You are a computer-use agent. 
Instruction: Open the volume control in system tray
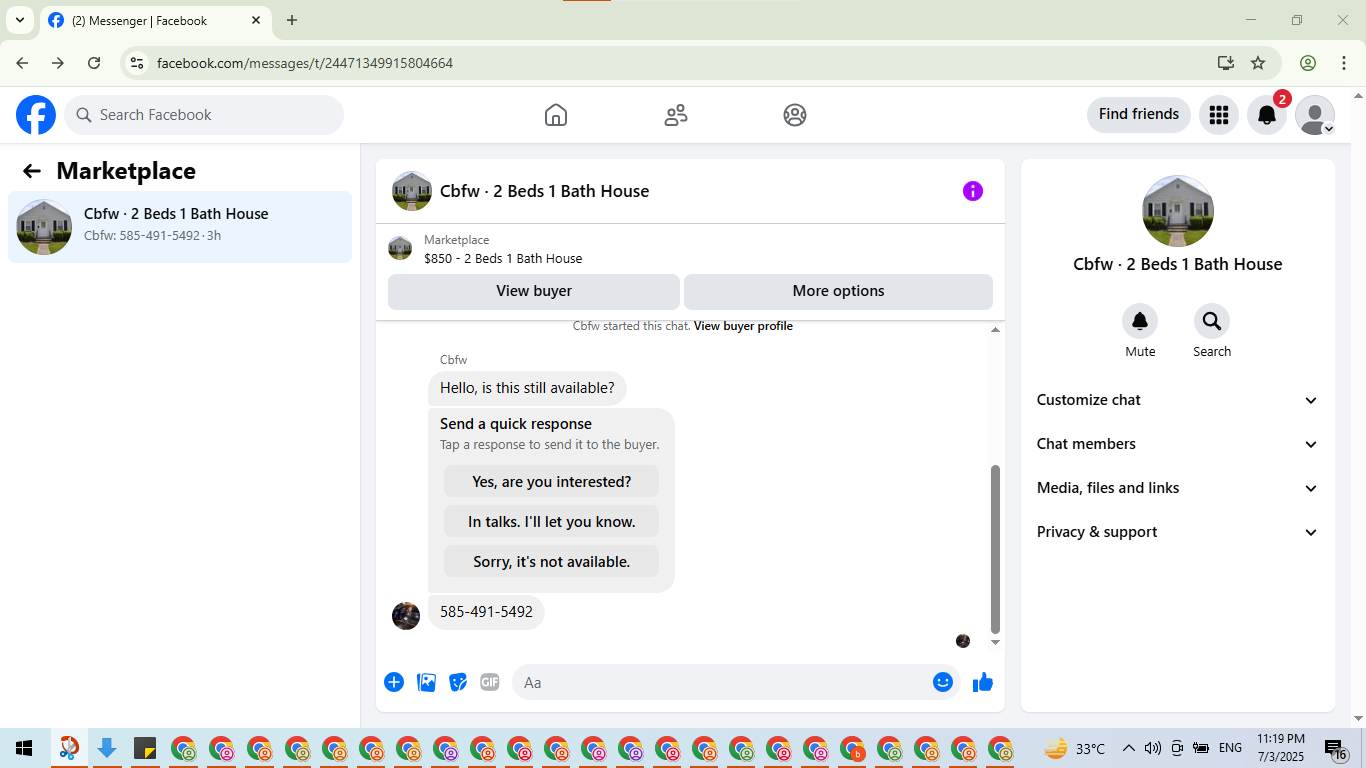click(1153, 748)
